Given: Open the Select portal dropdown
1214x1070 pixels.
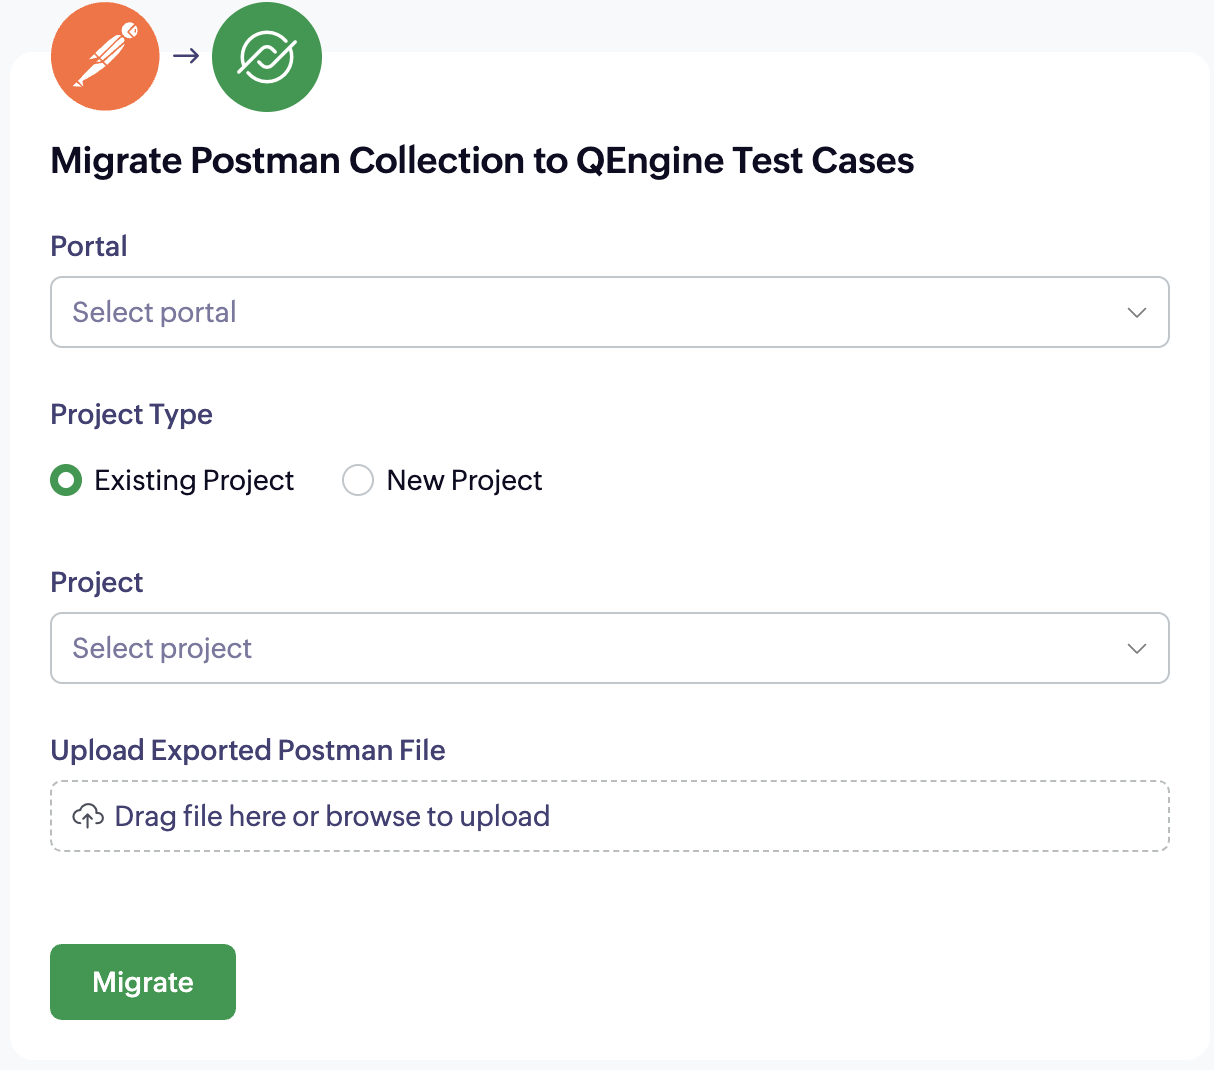Looking at the screenshot, I should (608, 312).
